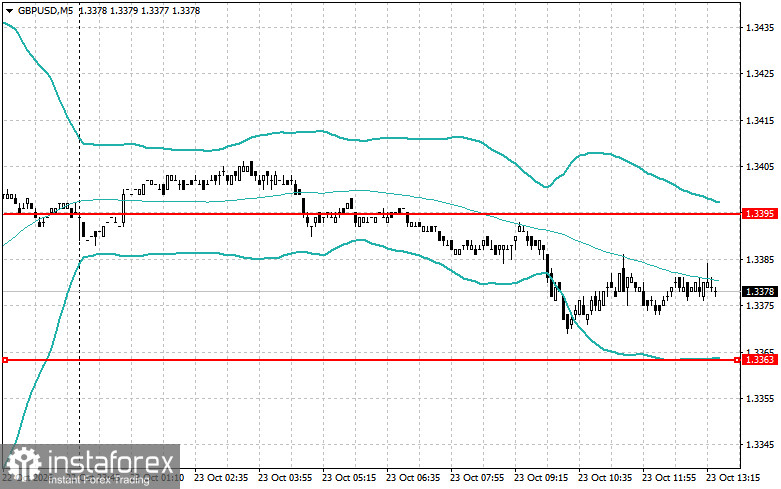Image resolution: width=781 pixels, height=489 pixels.
Task: Grab the left handle of the 1.3363 line
Action: 5,360
